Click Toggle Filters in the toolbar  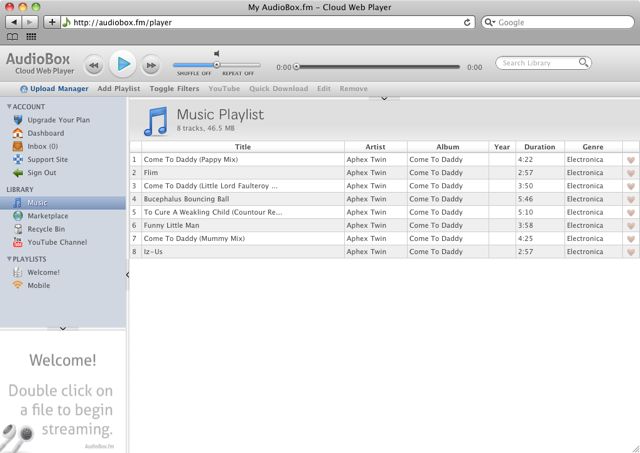click(174, 89)
